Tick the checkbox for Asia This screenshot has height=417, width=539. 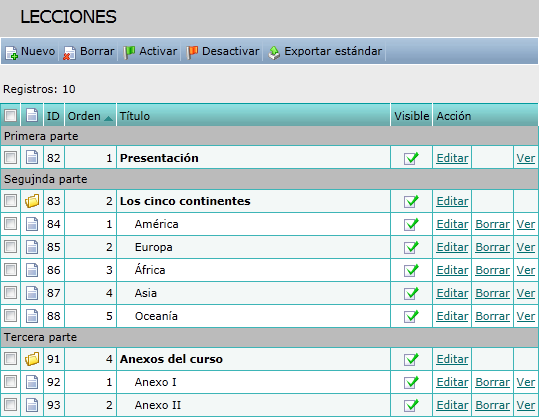tap(10, 293)
